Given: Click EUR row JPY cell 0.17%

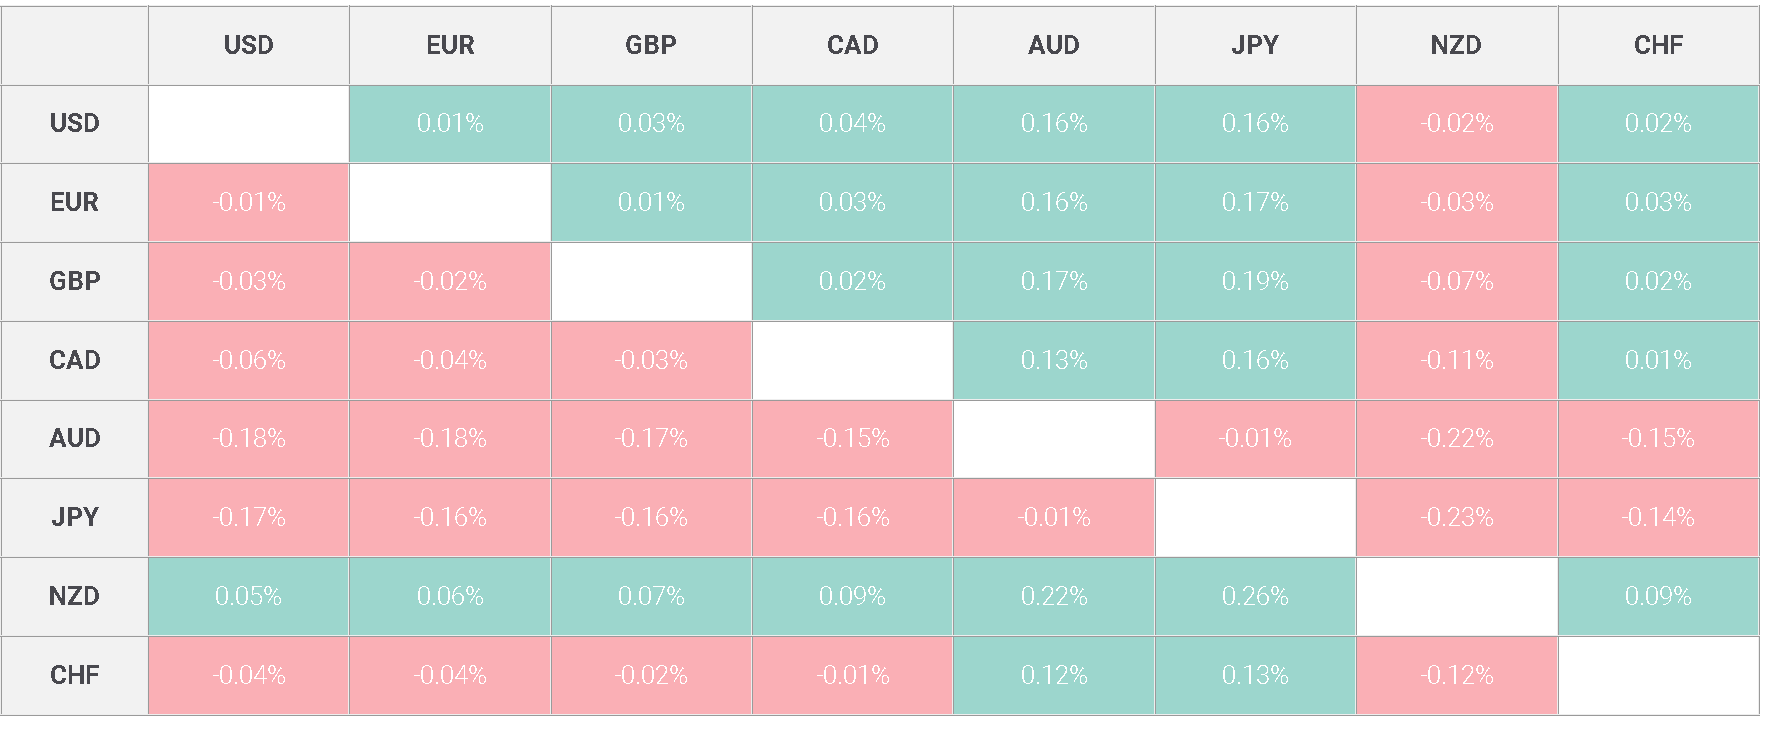Looking at the screenshot, I should click(1255, 202).
